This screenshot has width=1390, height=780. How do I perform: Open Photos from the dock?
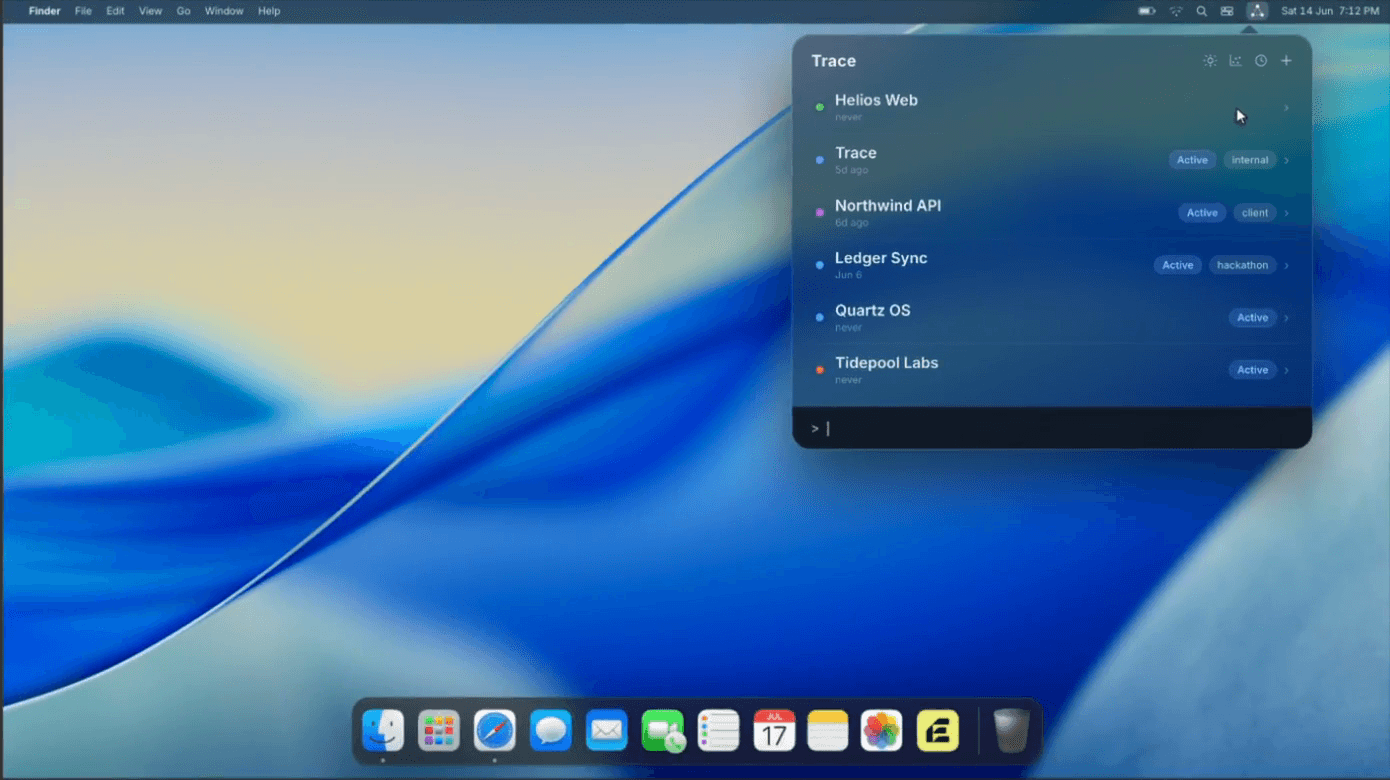882,731
